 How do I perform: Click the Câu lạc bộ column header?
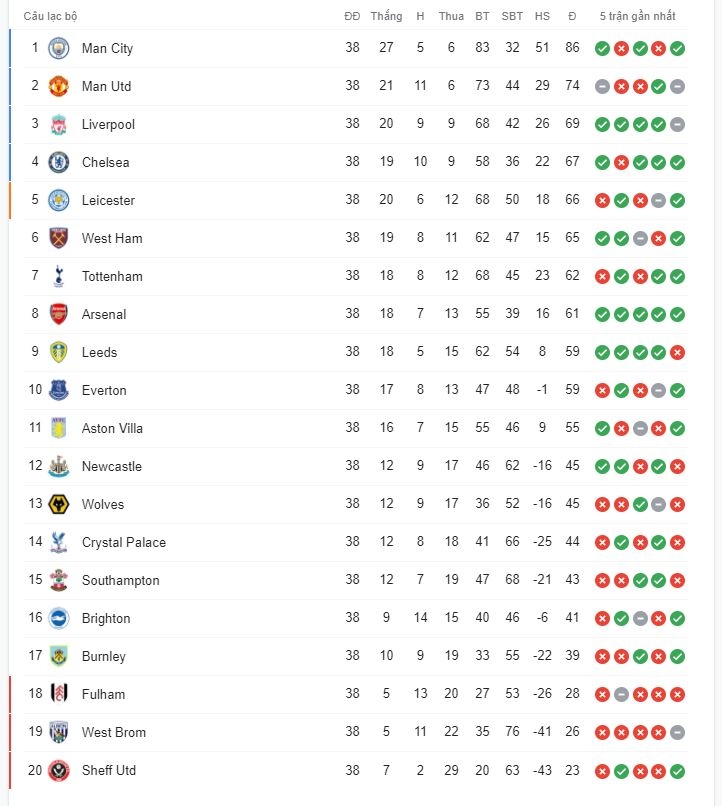50,16
